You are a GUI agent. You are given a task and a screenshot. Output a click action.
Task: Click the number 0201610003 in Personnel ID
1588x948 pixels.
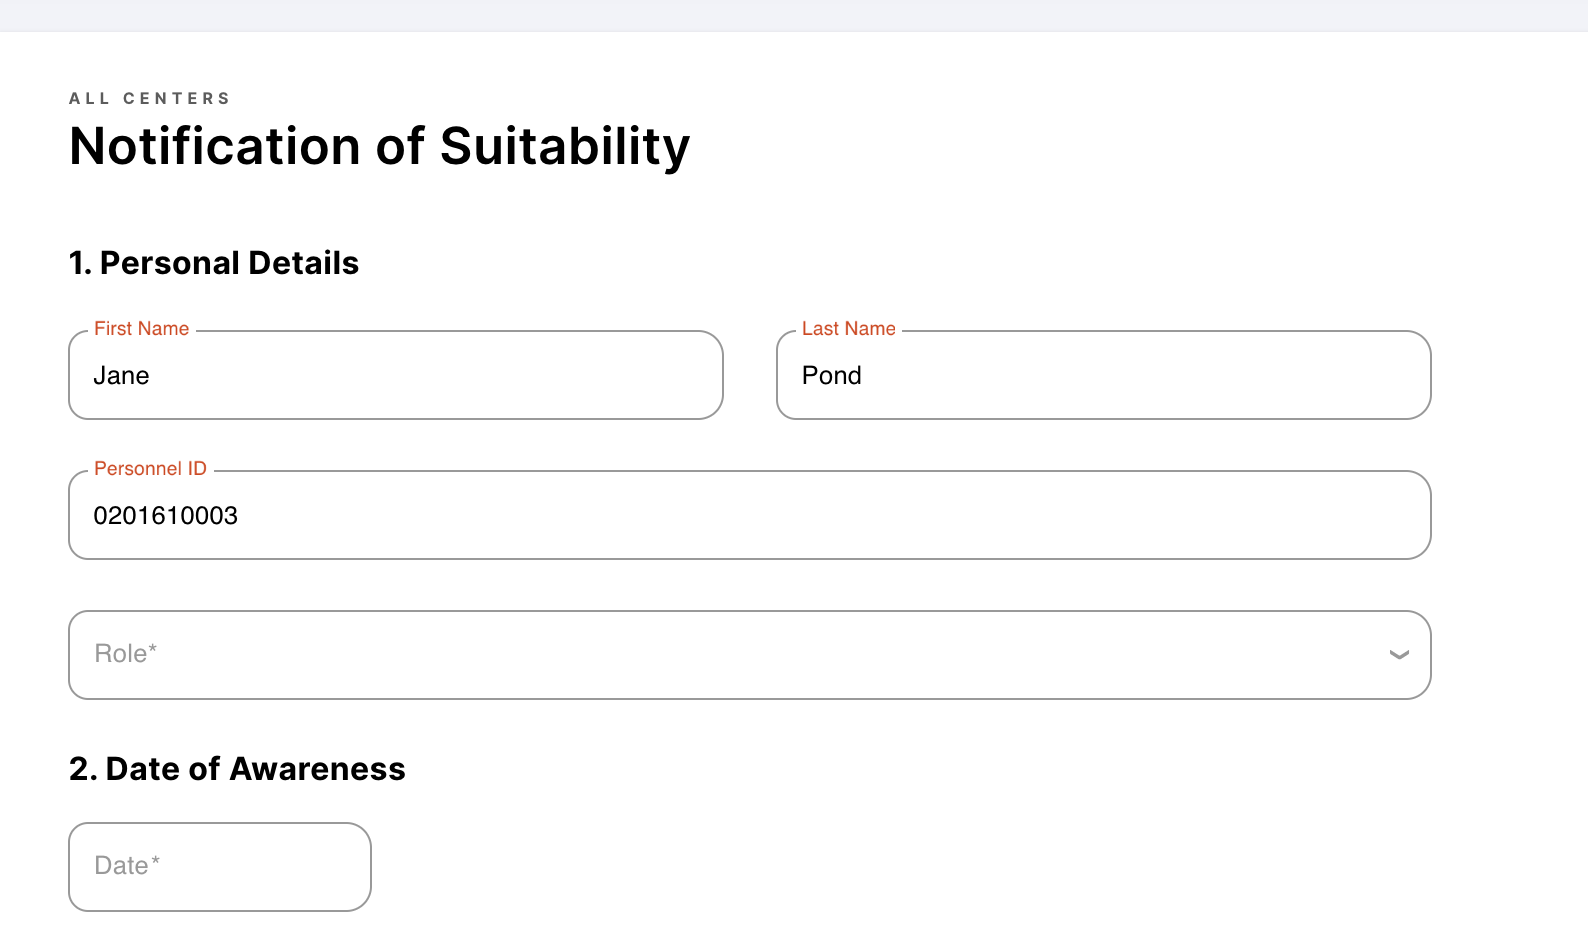click(165, 516)
